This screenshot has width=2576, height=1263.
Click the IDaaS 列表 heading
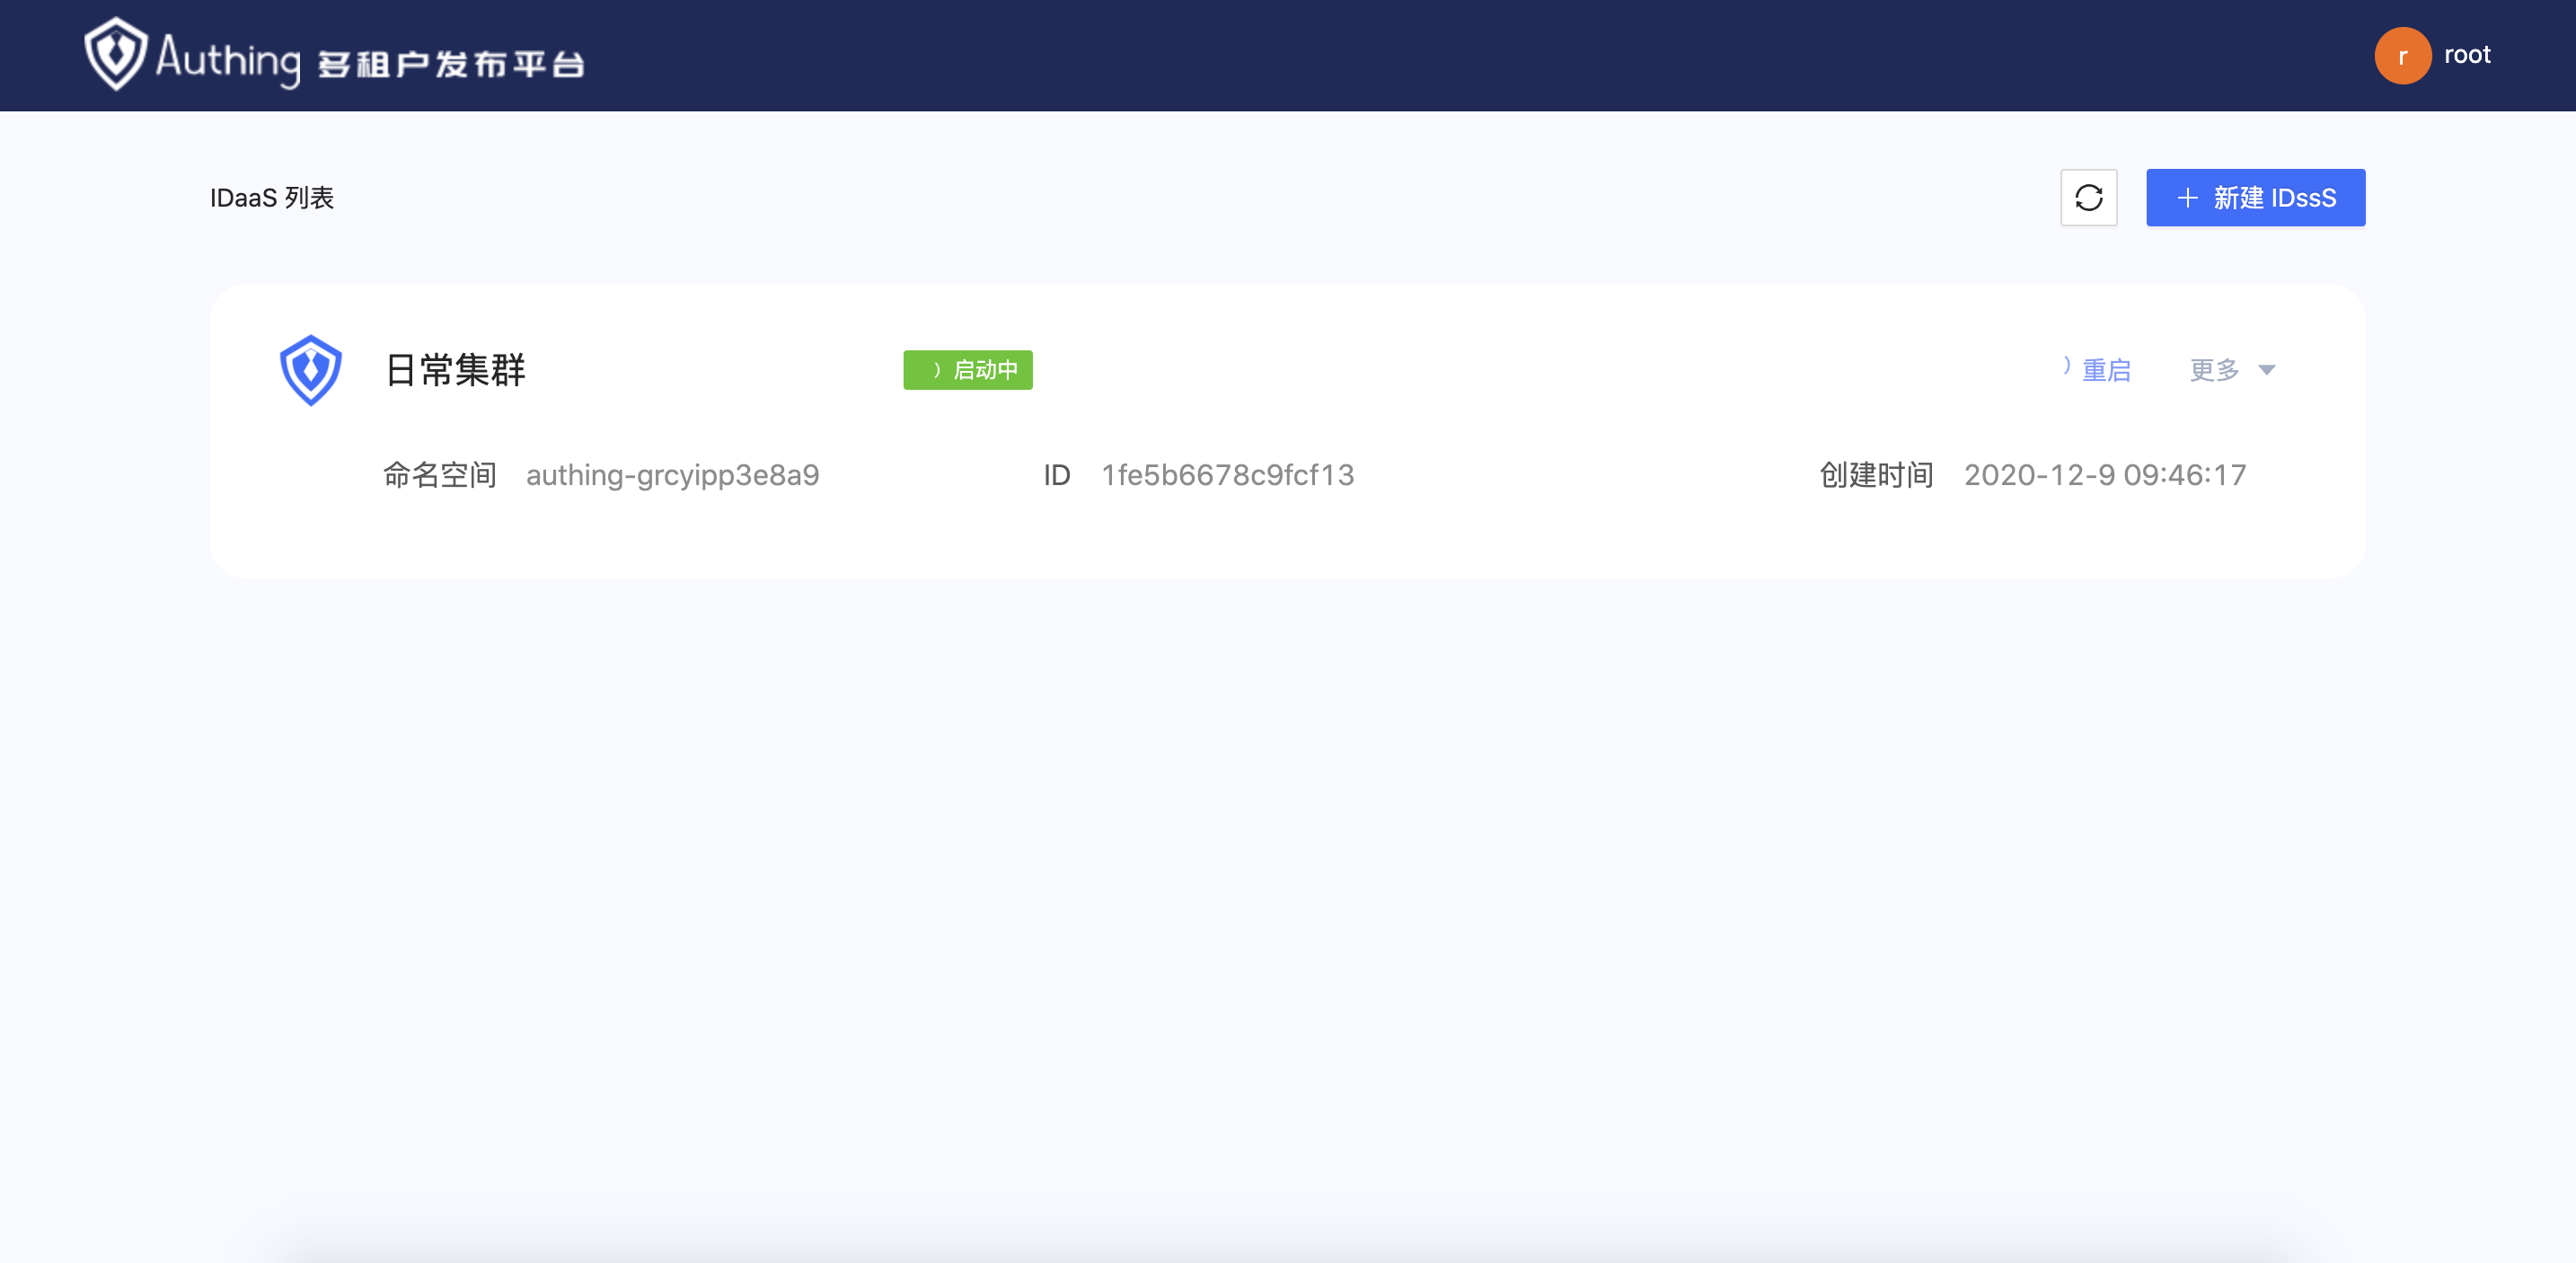point(271,198)
